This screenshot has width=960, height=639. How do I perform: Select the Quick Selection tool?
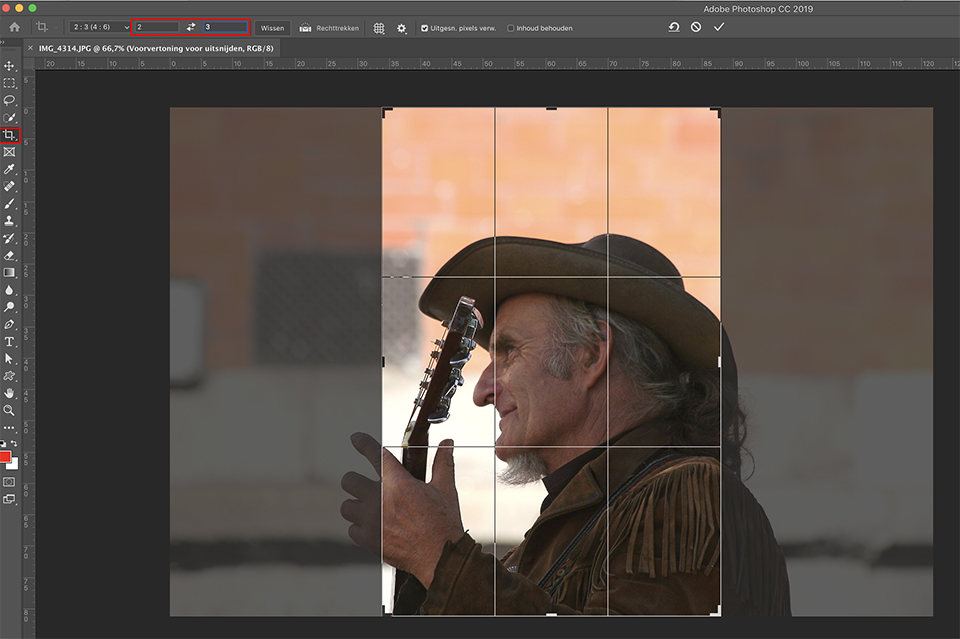point(9,118)
